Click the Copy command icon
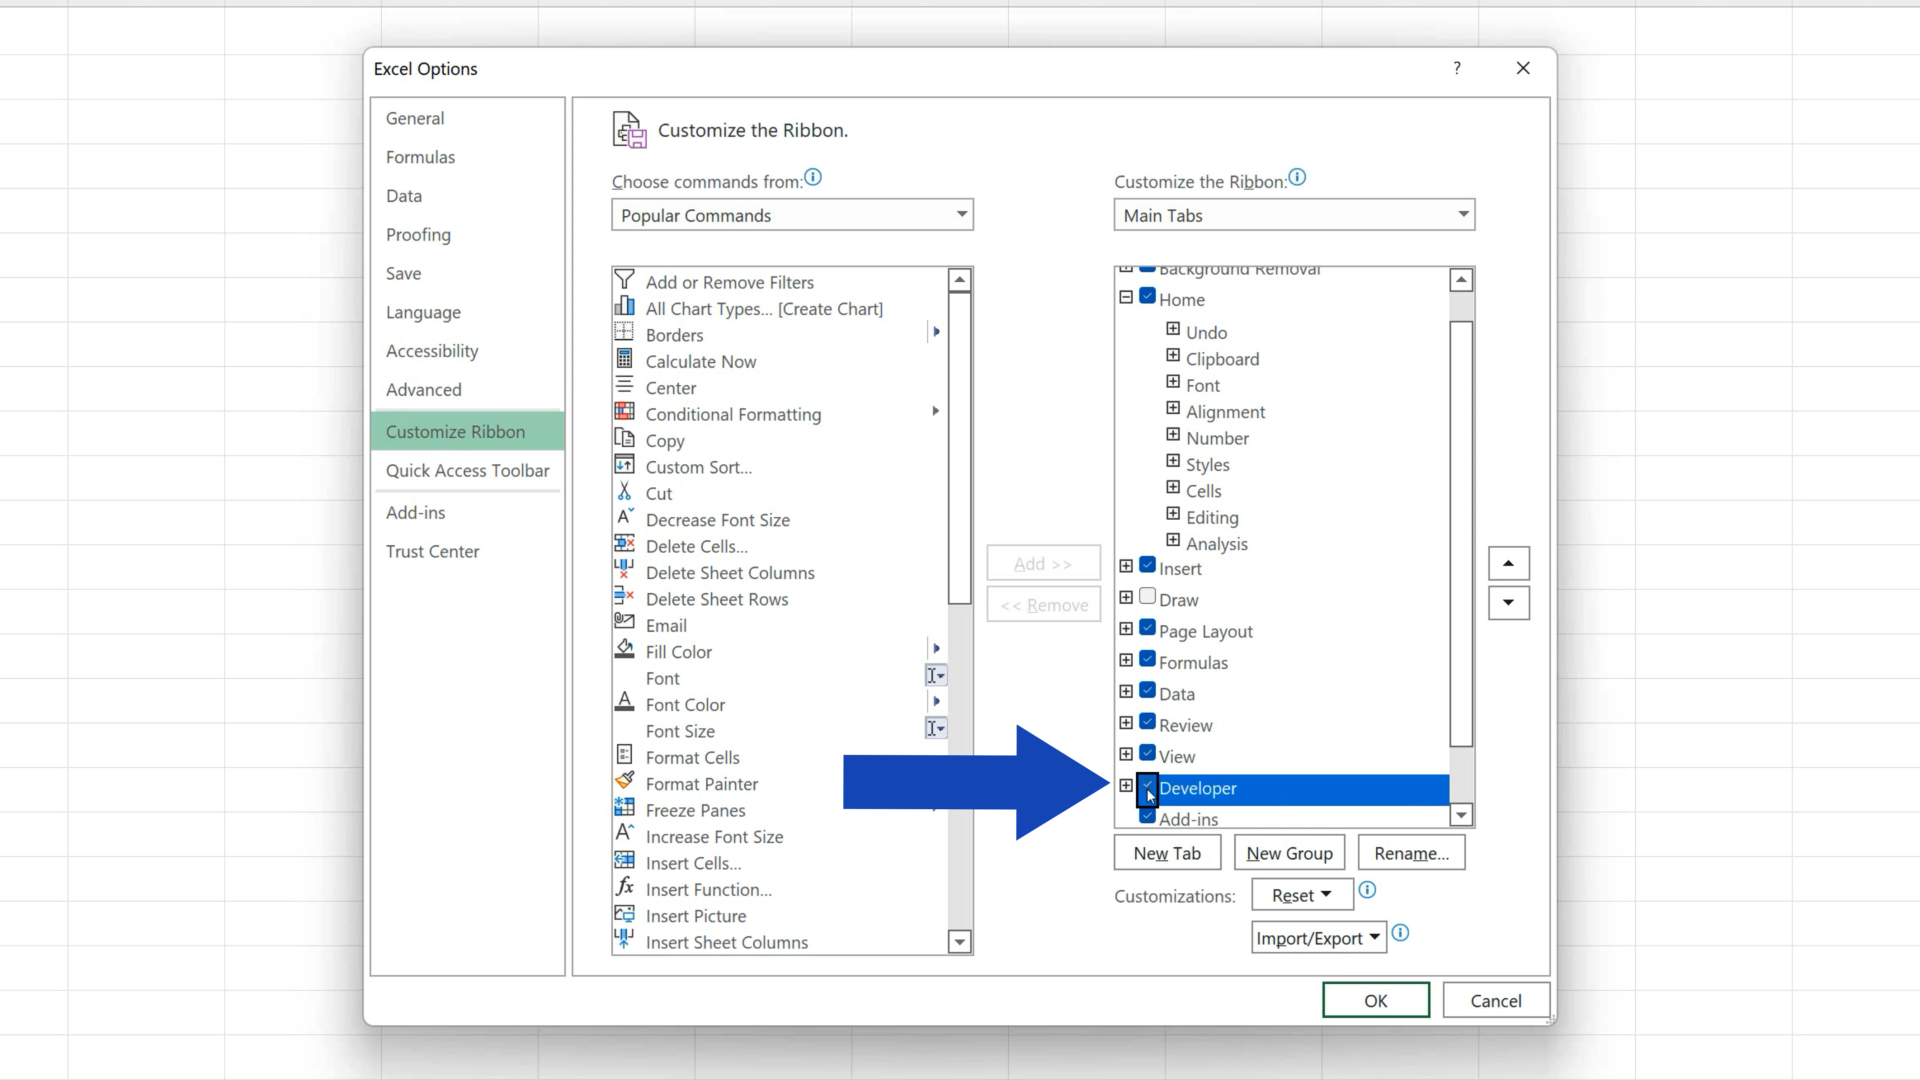Viewport: 1920px width, 1080px height. click(624, 439)
